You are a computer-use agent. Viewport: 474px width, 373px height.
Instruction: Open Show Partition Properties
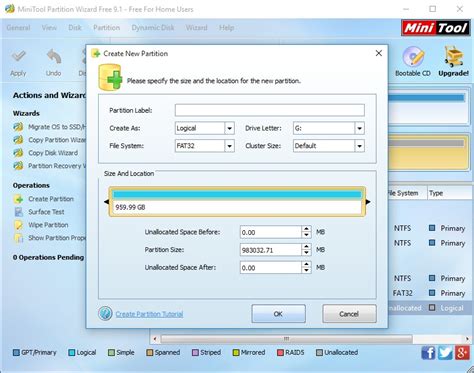tap(50, 238)
